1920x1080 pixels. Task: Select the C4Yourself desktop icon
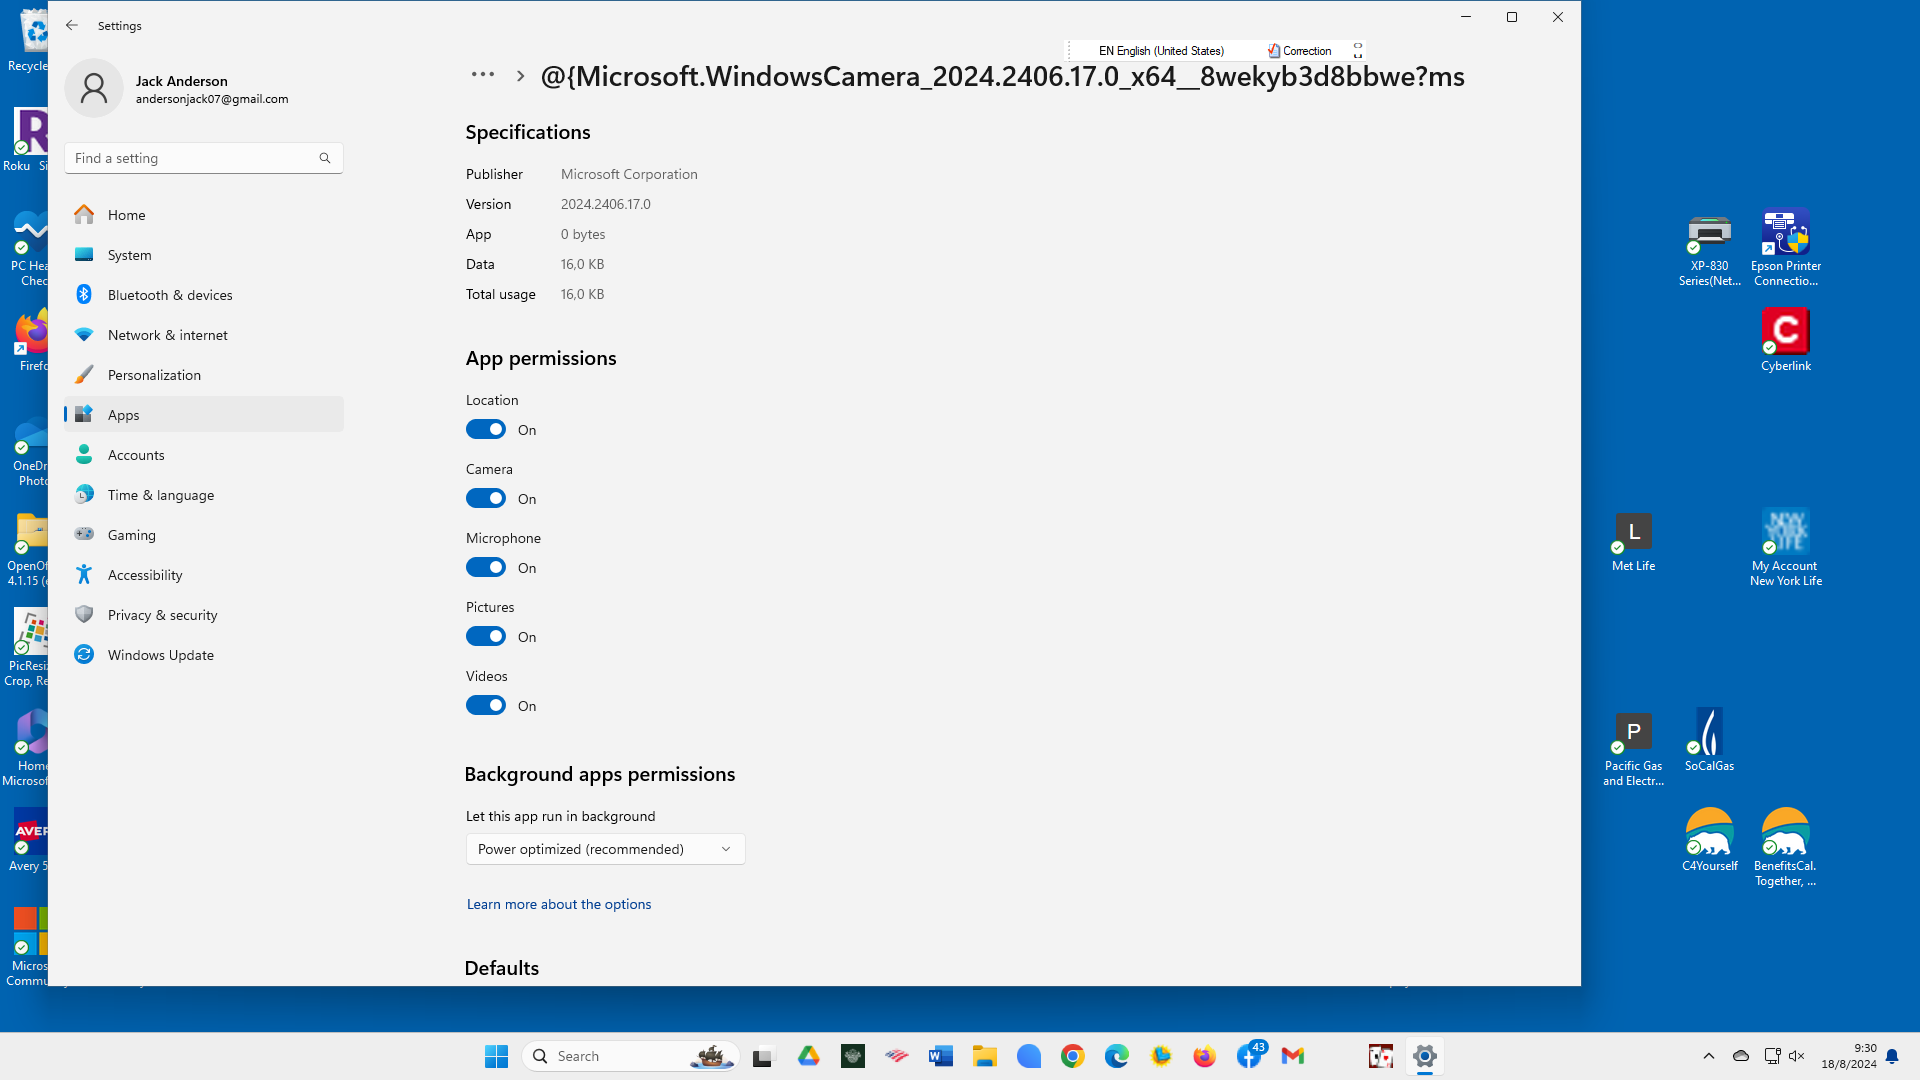point(1710,841)
